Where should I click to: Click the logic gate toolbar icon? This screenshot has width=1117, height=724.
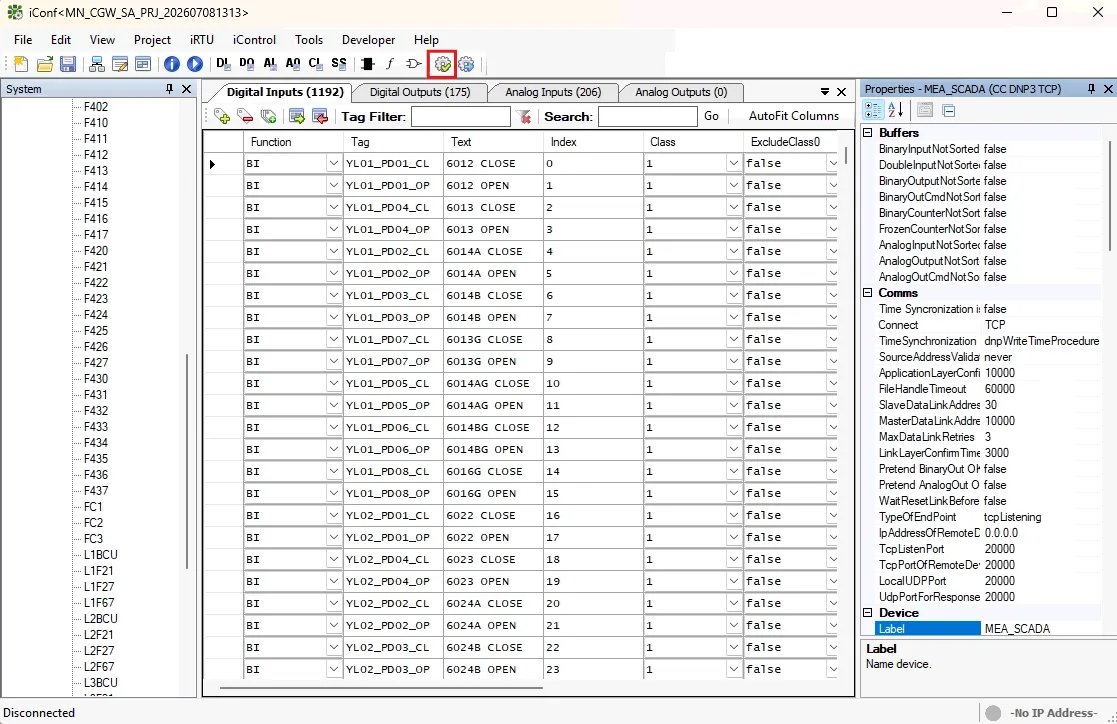tap(413, 64)
